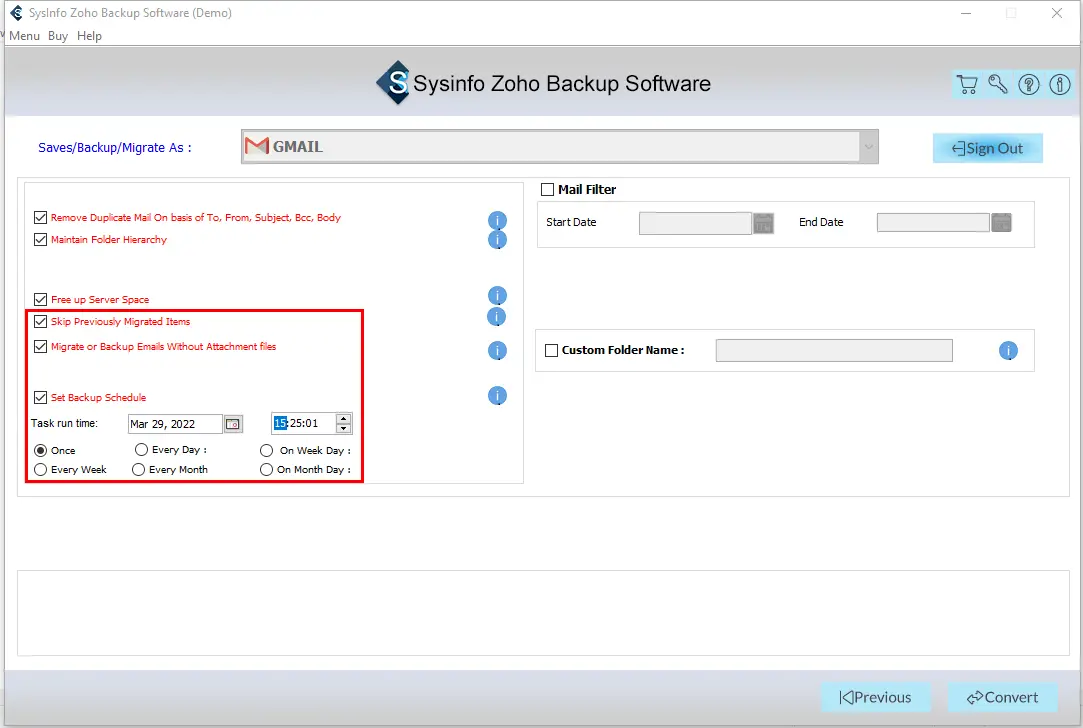Screen dimensions: 1083x728
Task: Disable Free up Server Space
Action: pyautogui.click(x=40, y=300)
